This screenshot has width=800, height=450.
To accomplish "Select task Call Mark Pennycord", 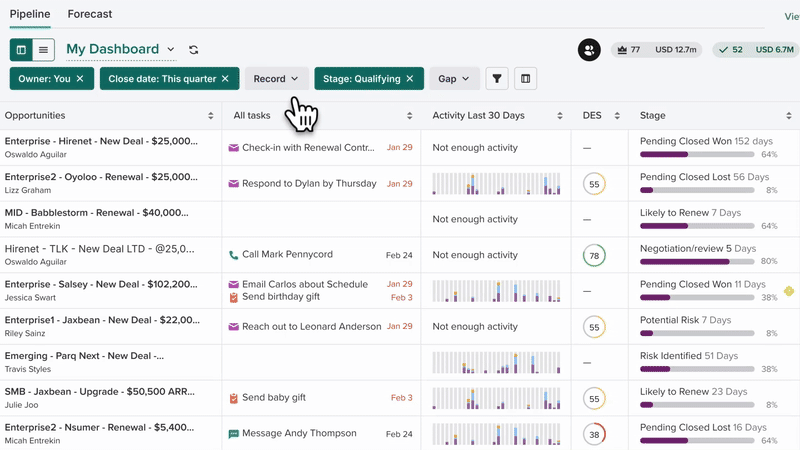I will (x=287, y=255).
